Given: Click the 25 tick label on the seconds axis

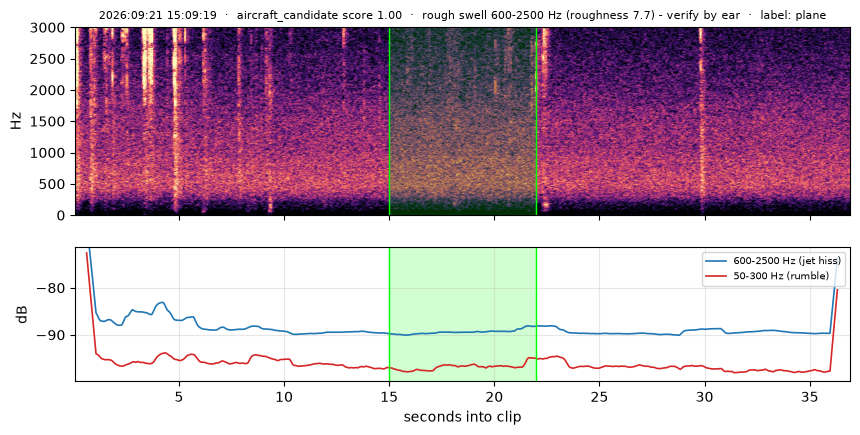Looking at the screenshot, I should coord(599,397).
